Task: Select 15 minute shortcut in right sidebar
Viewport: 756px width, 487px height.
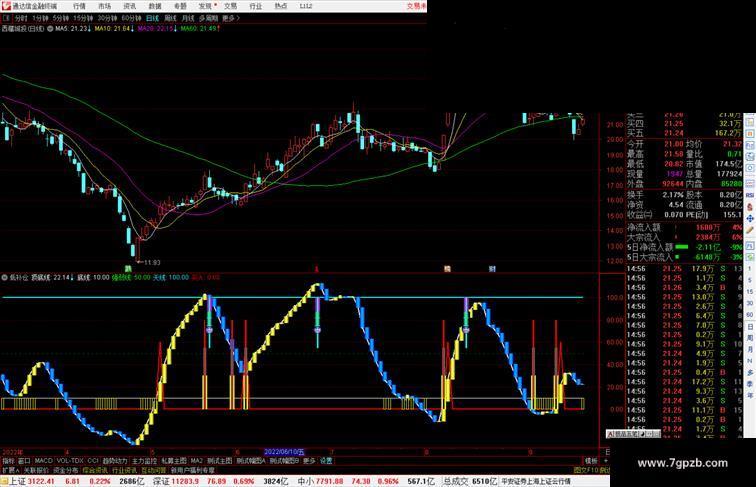Action: [750, 292]
